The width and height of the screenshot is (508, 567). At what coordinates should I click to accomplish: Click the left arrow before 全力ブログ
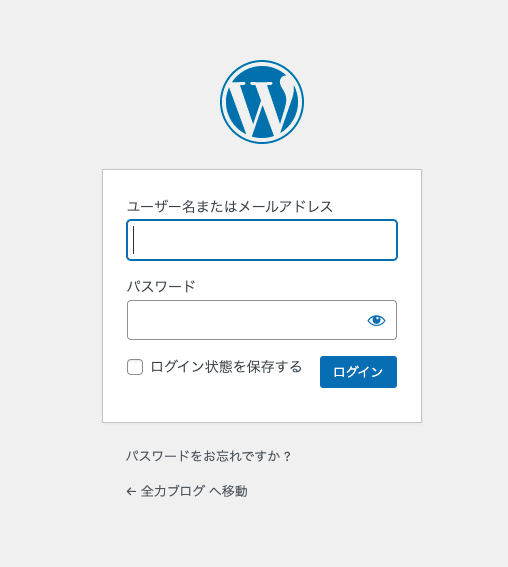131,491
